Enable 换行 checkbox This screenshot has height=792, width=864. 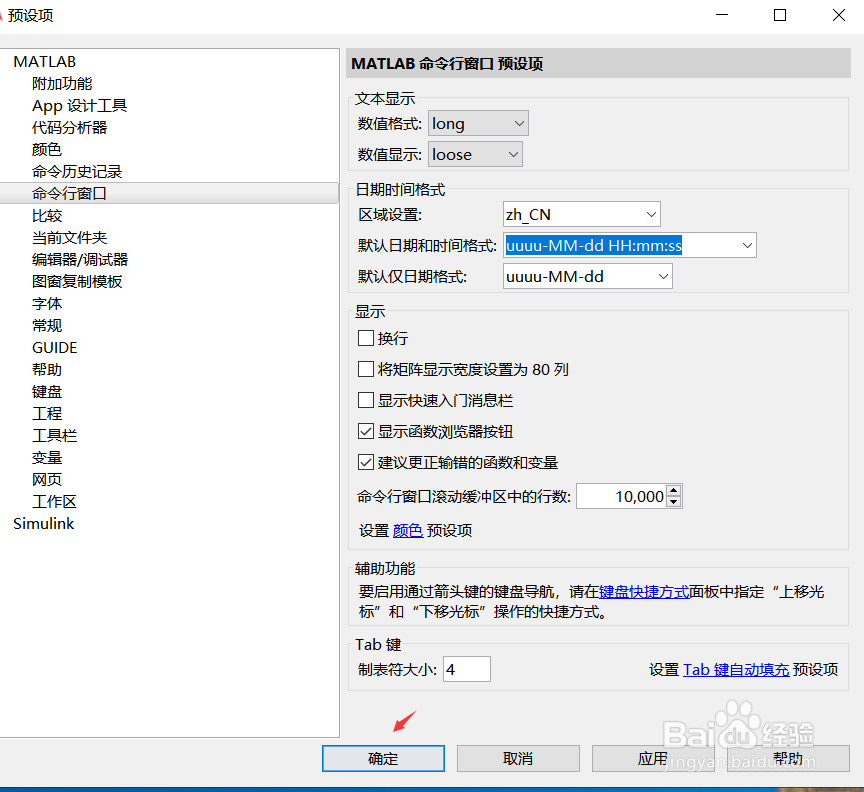point(366,338)
